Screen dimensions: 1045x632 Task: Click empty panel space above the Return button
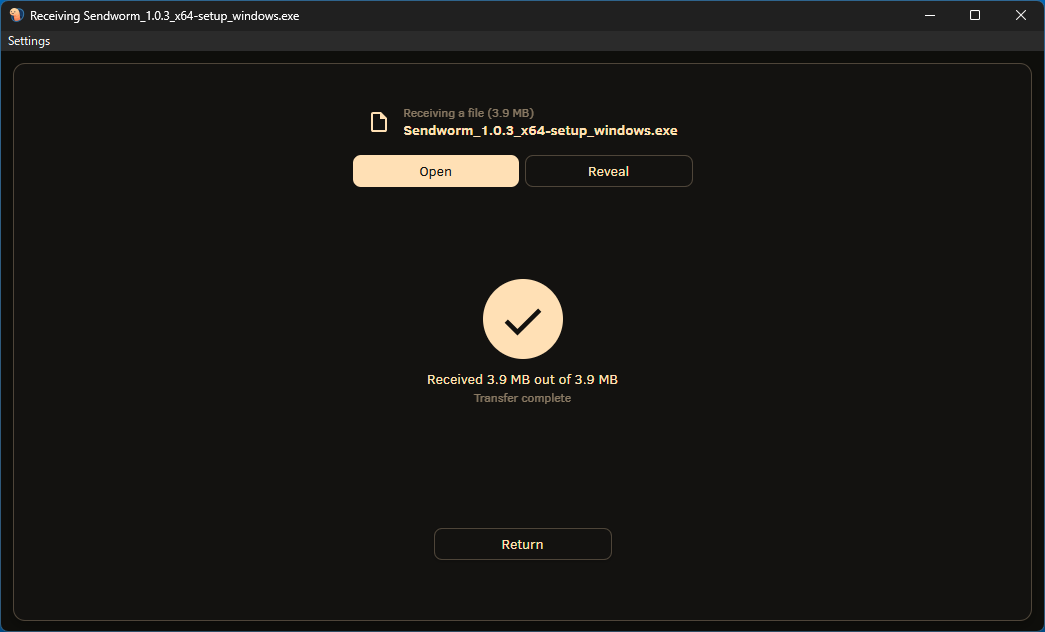(x=522, y=470)
